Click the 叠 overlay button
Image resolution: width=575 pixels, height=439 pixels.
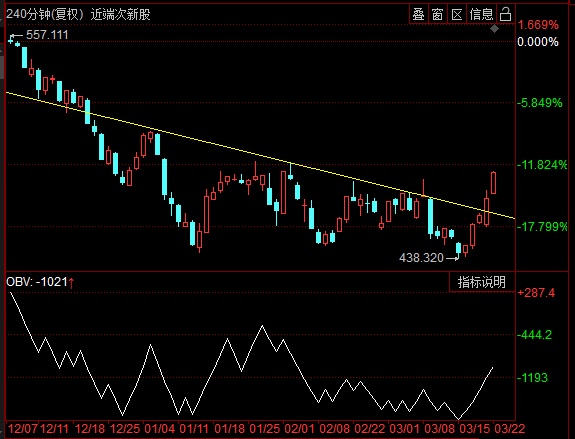(x=419, y=15)
